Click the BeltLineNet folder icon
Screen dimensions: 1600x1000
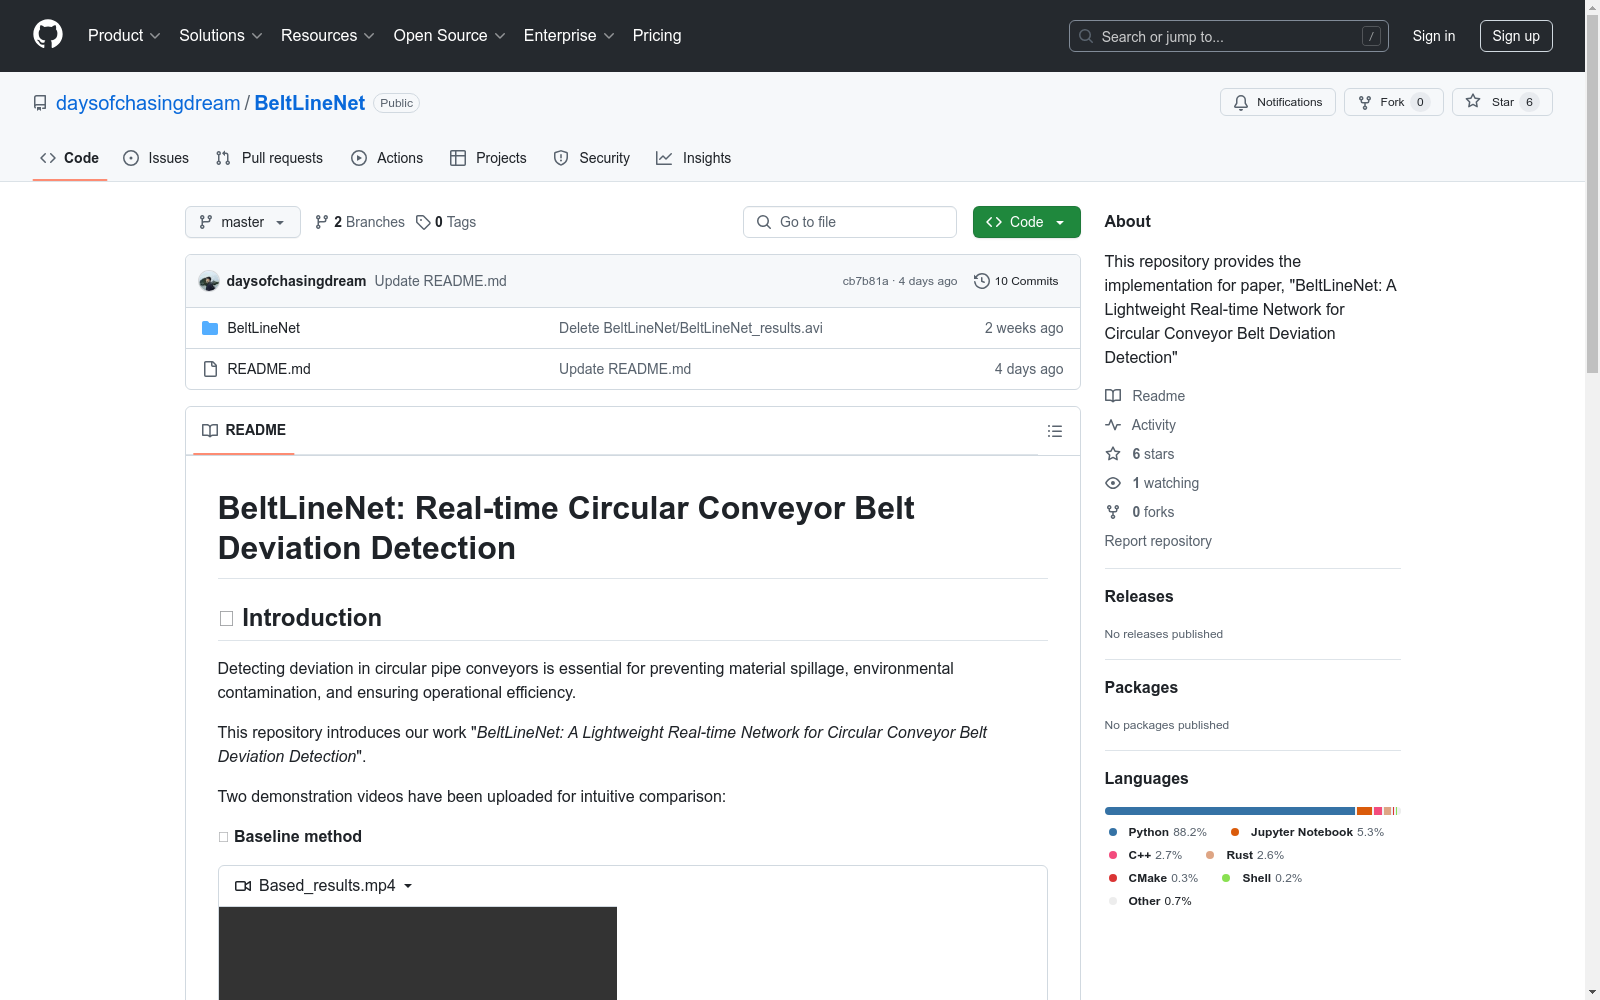click(210, 328)
